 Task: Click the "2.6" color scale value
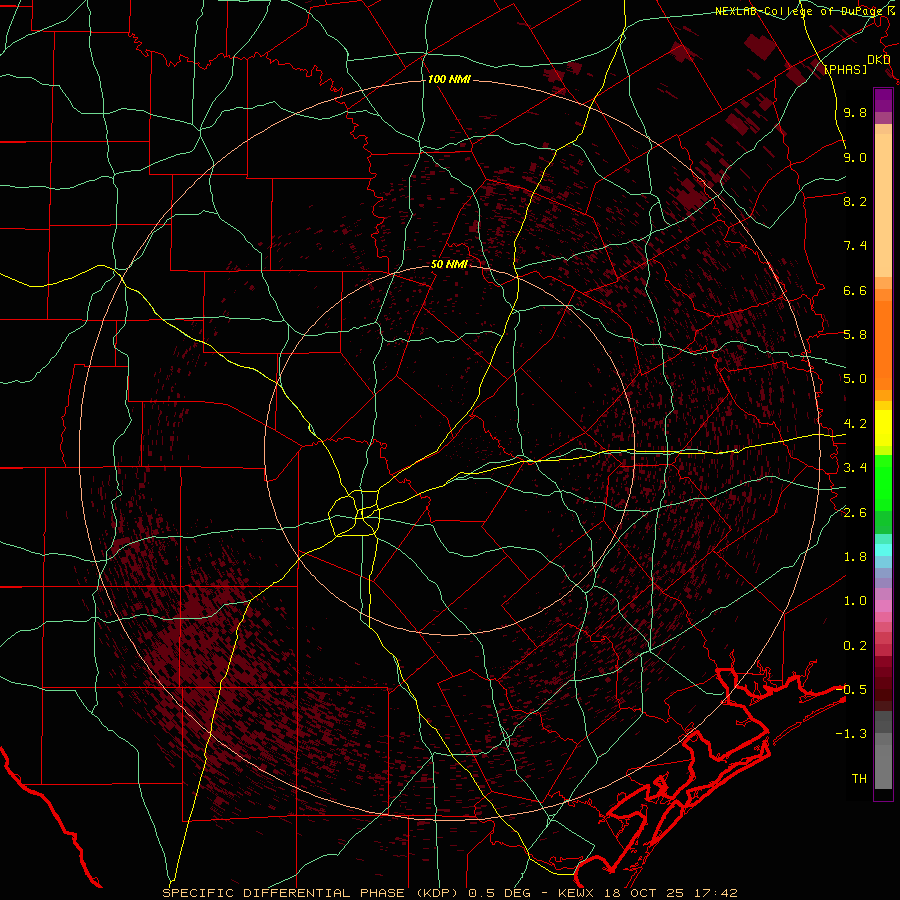pos(855,512)
